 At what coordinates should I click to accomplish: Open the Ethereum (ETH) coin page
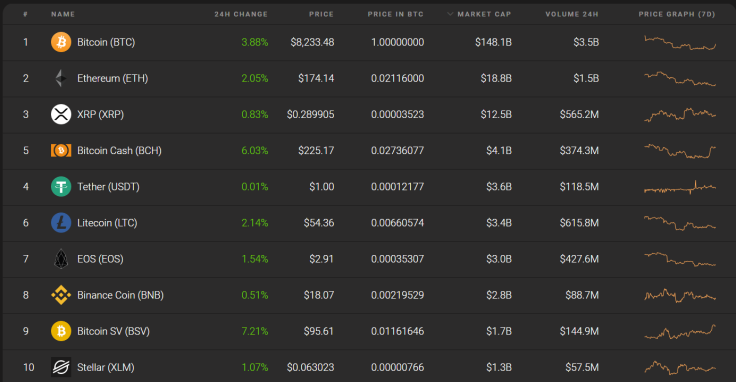(x=113, y=78)
